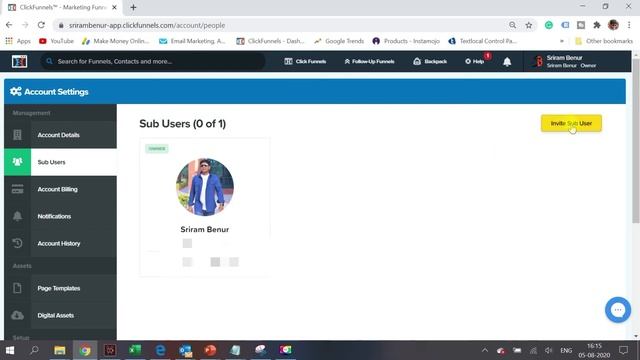
Task: Click the page vertical scrollbar
Action: pyautogui.click(x=636, y=141)
